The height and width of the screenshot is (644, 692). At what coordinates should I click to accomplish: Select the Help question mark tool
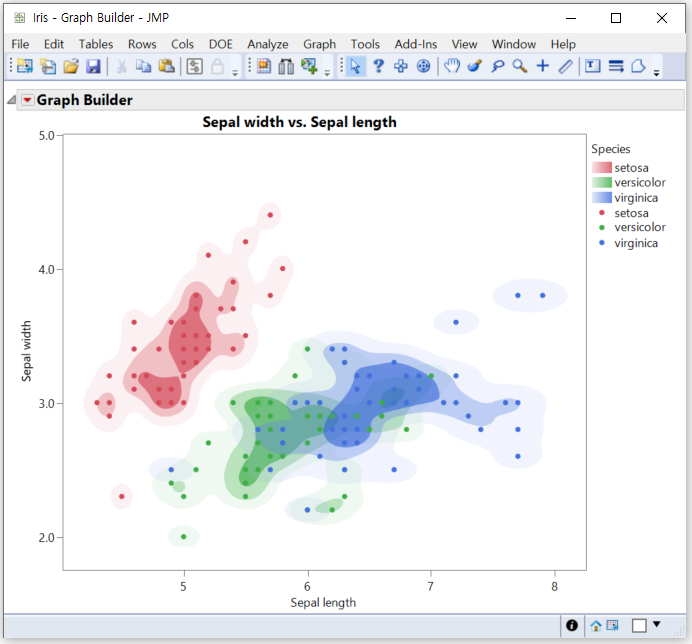[378, 66]
